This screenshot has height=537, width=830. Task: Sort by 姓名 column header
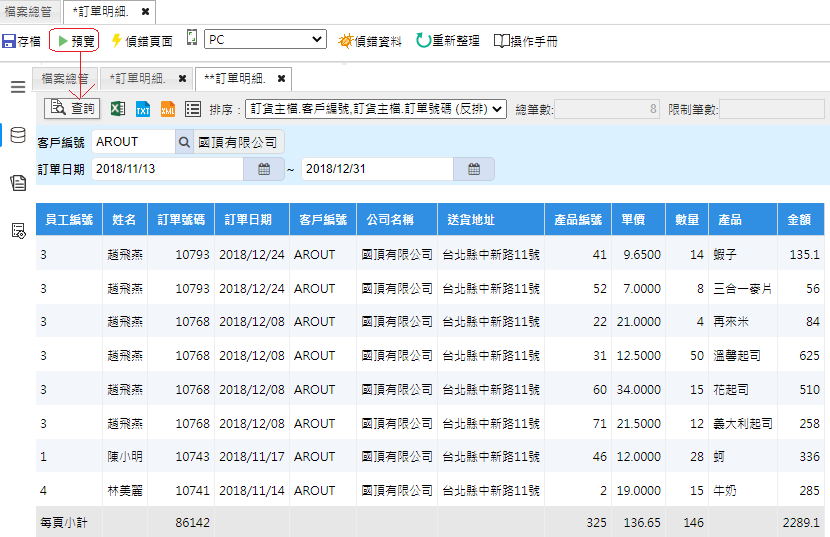(x=124, y=219)
